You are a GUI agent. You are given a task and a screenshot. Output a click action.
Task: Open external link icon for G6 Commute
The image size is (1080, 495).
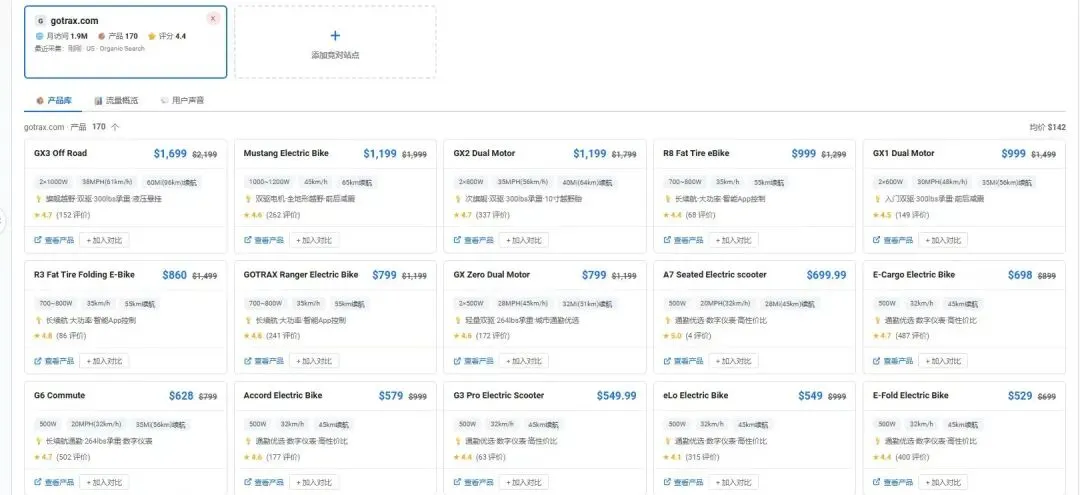(38, 482)
